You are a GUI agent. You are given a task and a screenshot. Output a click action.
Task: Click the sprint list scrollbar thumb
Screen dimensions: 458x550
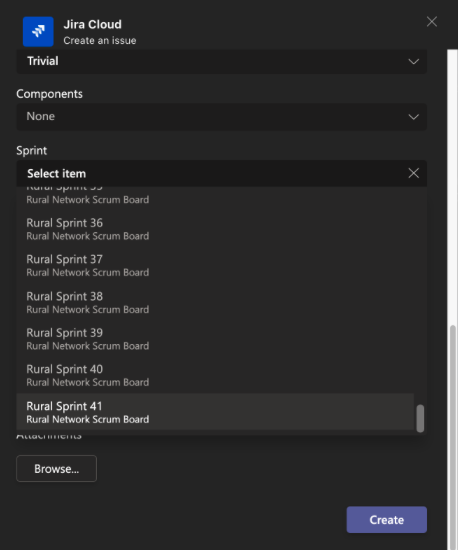tap(420, 418)
